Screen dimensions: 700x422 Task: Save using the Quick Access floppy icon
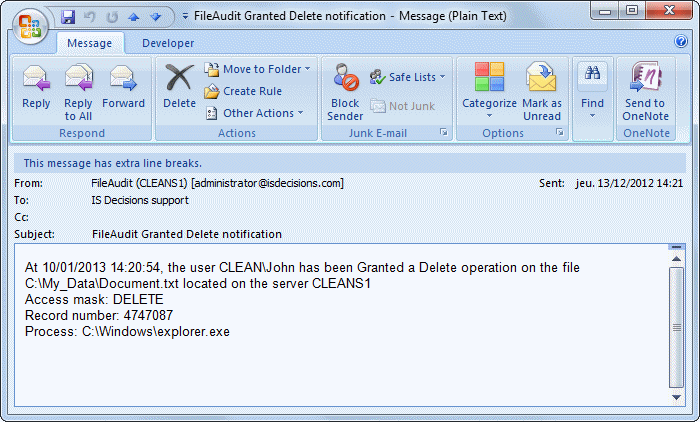tap(68, 17)
